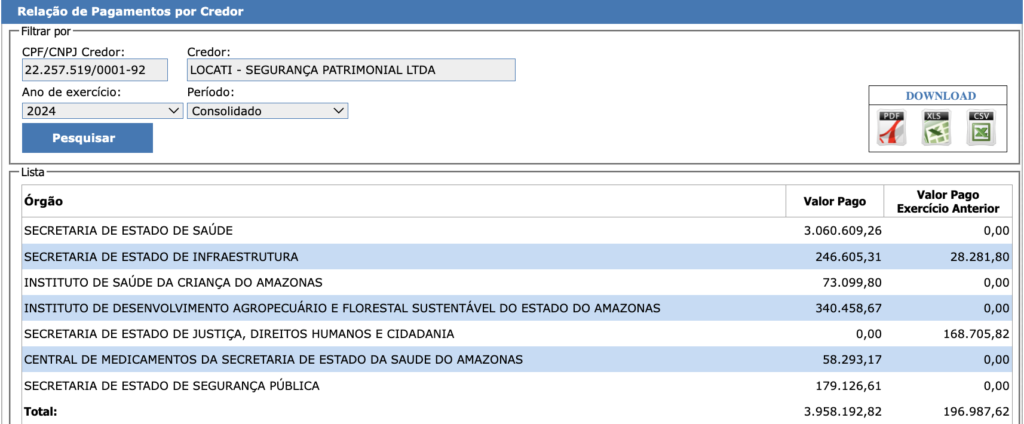Click the DOWNLOAD heading label
This screenshot has width=1024, height=424.
[940, 96]
